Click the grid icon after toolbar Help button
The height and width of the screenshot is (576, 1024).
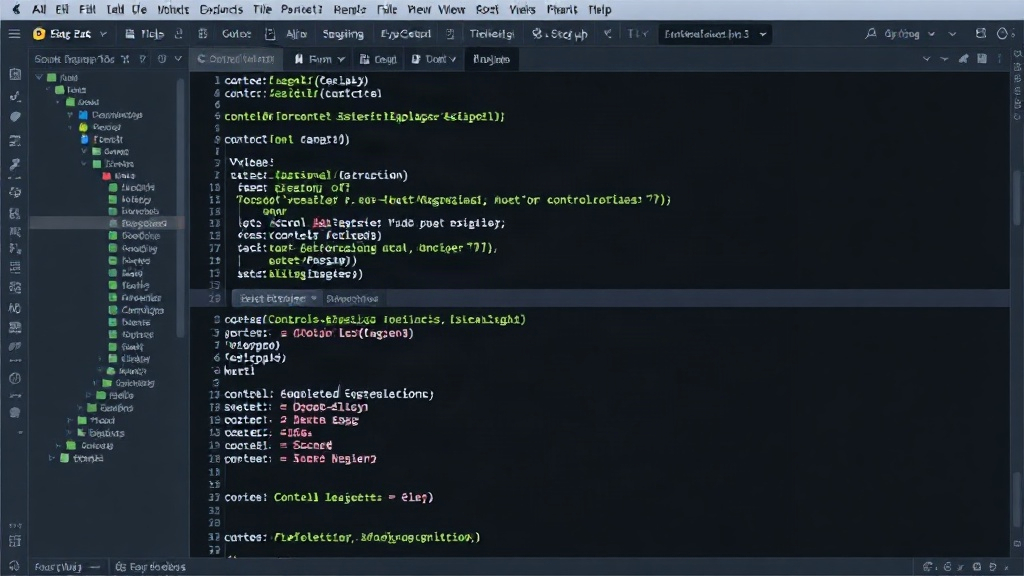(x=202, y=34)
